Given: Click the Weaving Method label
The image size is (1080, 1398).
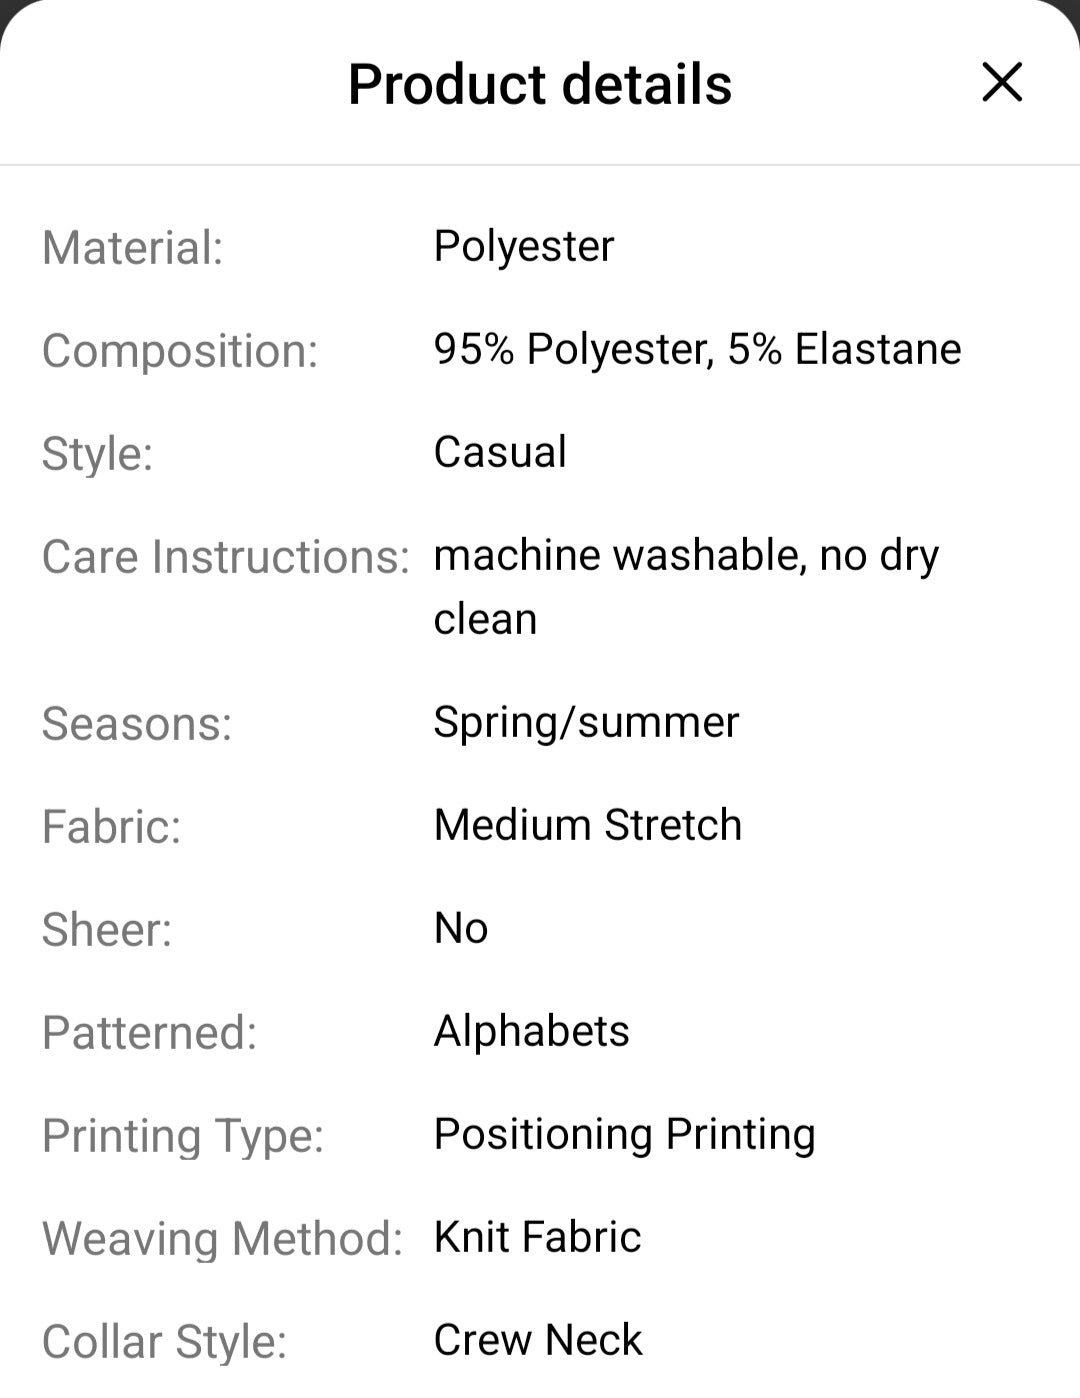Looking at the screenshot, I should pos(222,1239).
